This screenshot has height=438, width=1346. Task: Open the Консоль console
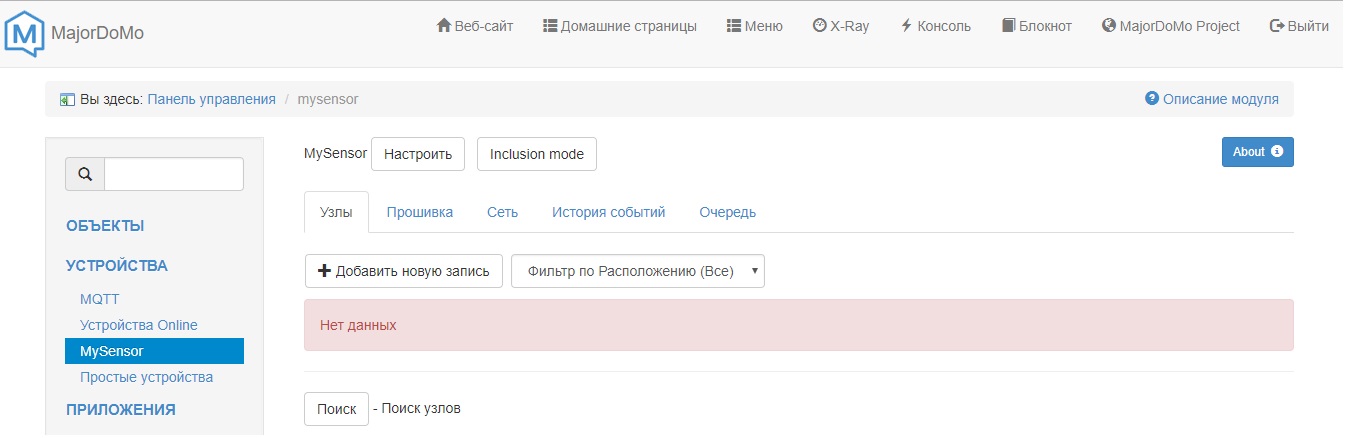click(935, 26)
